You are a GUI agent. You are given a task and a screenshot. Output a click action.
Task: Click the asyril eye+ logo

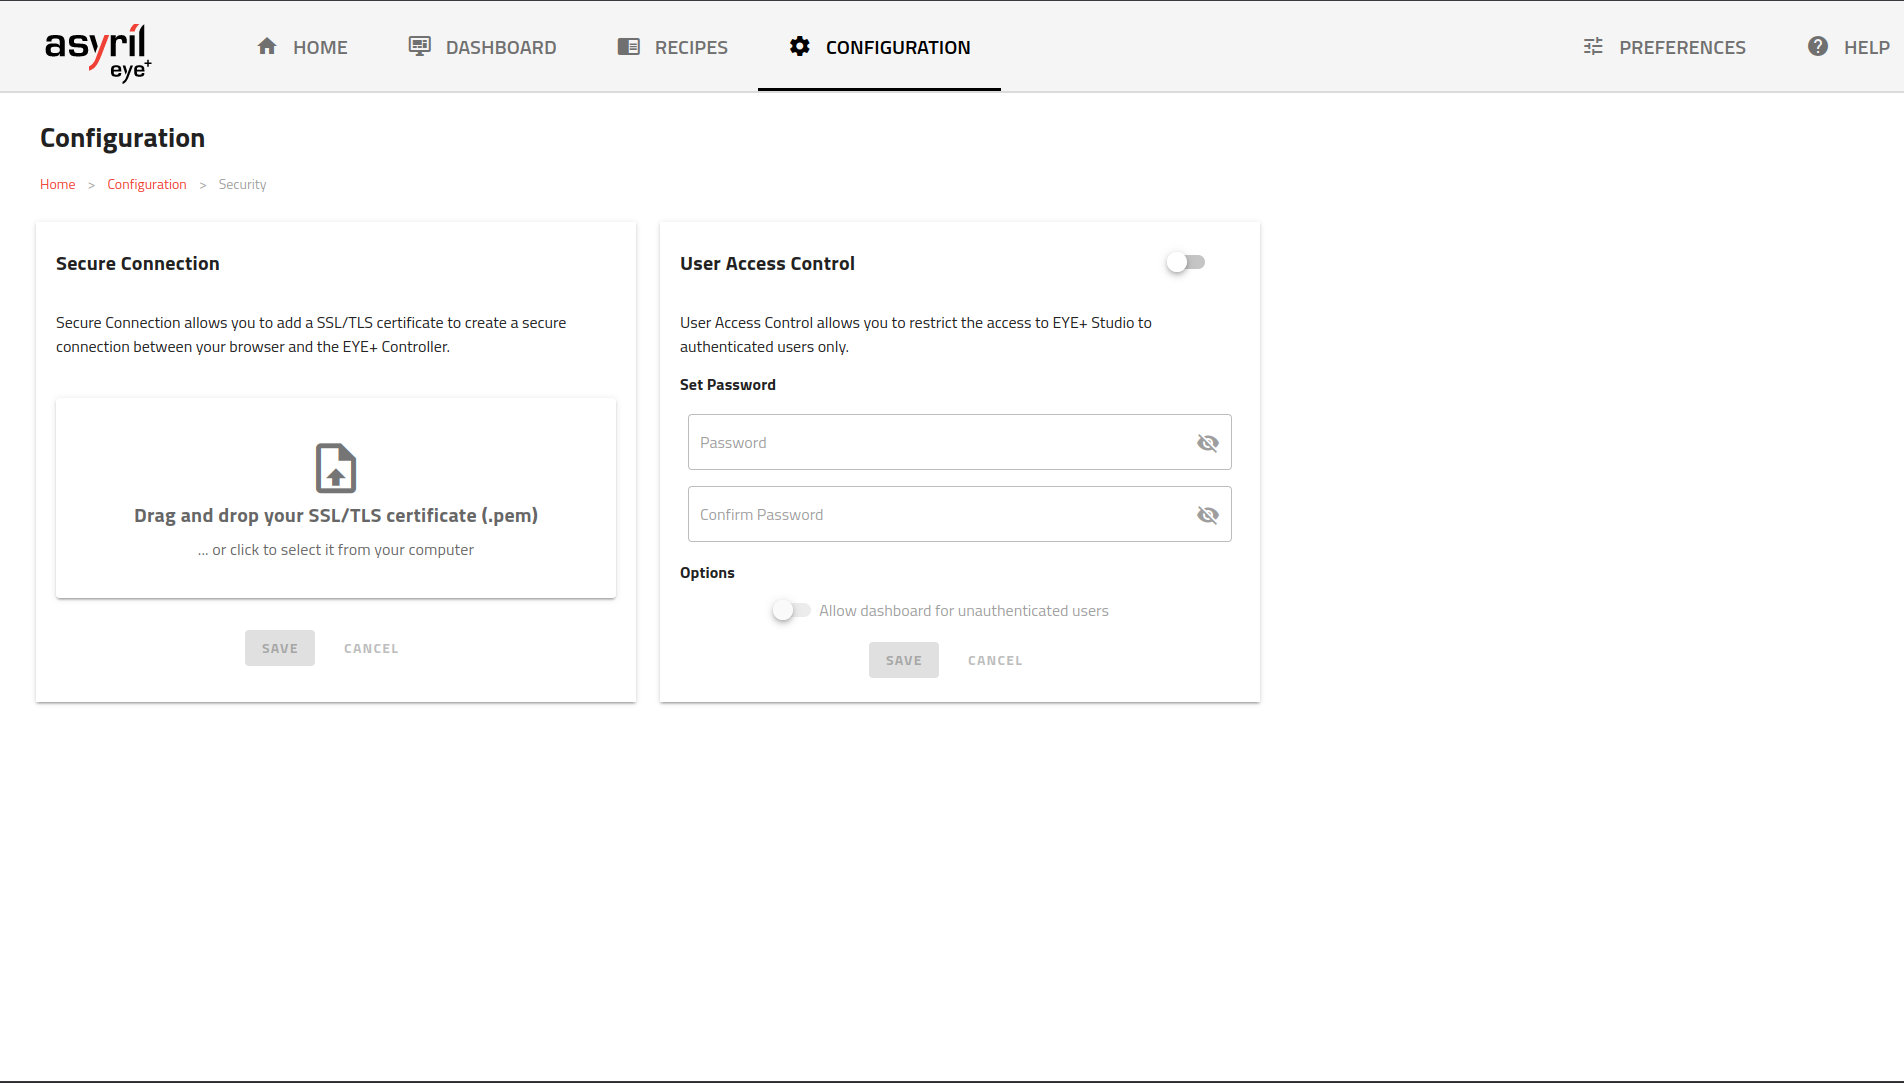pyautogui.click(x=99, y=50)
